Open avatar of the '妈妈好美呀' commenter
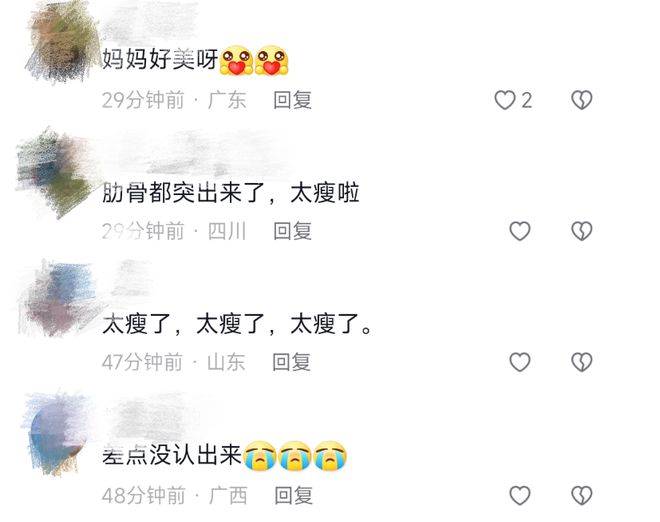Viewport: 660px width, 522px height. (61, 42)
